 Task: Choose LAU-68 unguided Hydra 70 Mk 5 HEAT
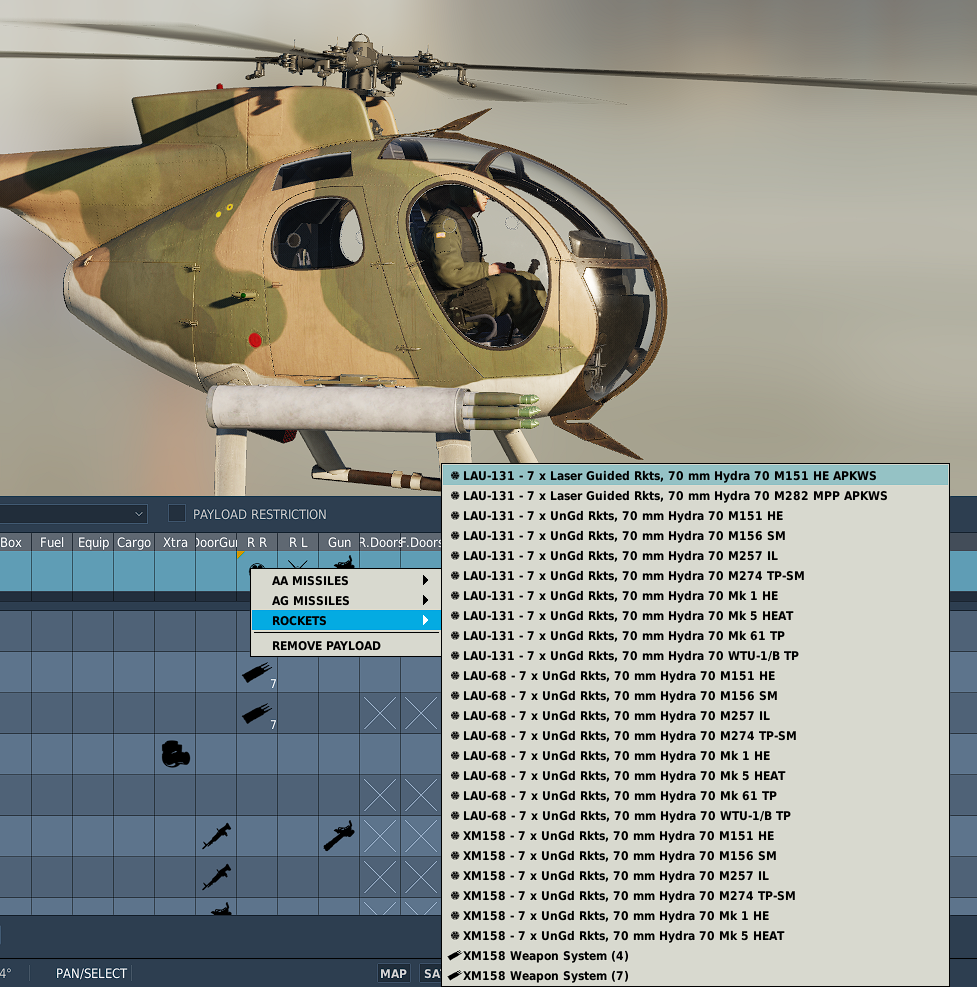(x=623, y=776)
